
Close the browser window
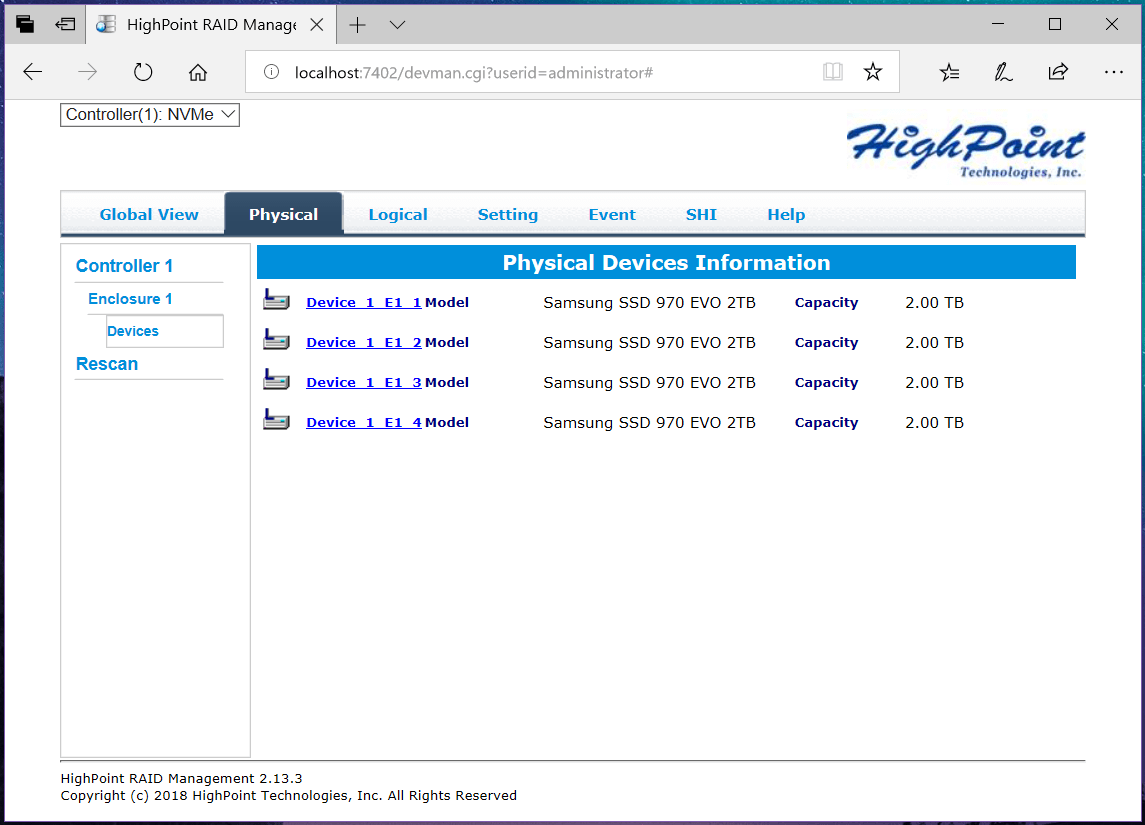click(x=1111, y=24)
